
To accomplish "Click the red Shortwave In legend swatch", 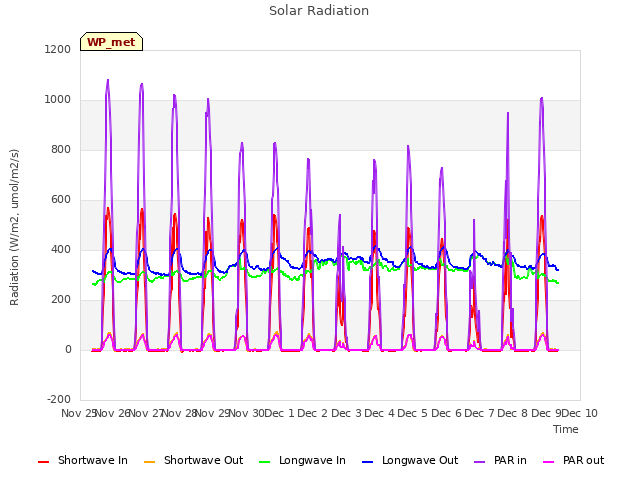I will (x=43, y=462).
